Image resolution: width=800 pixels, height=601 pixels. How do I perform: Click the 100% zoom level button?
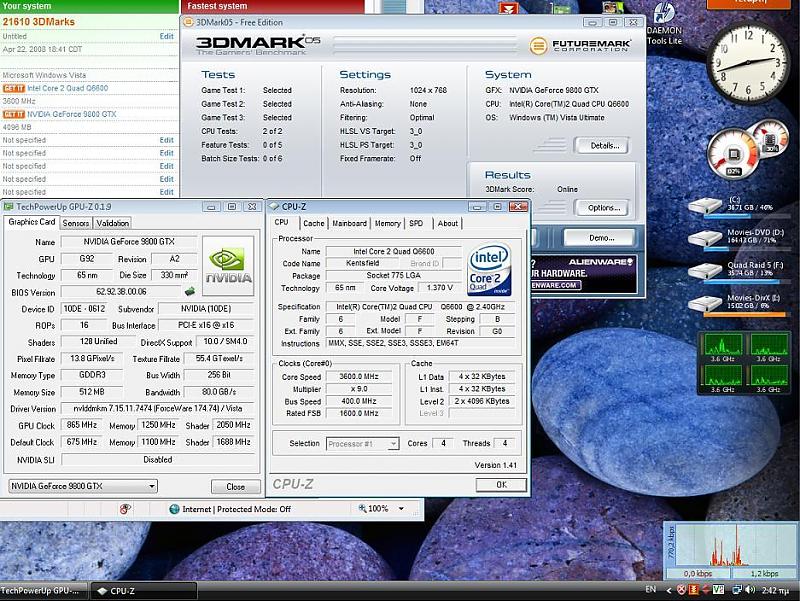(x=373, y=509)
